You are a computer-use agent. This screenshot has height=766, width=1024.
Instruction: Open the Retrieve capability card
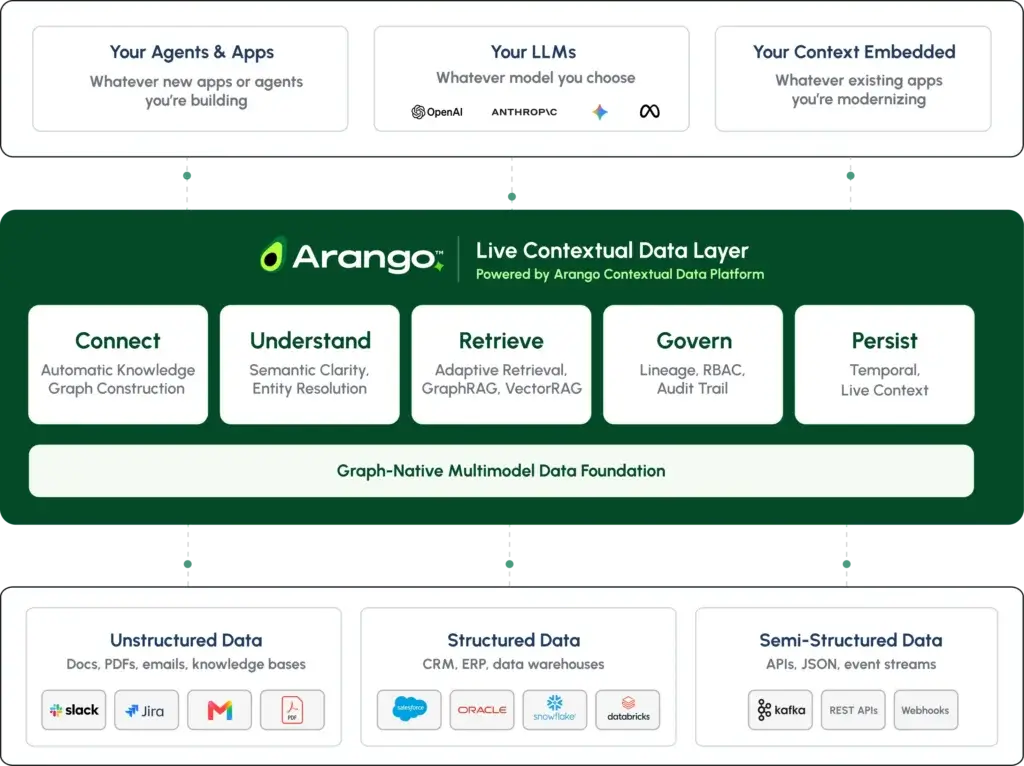coord(501,364)
